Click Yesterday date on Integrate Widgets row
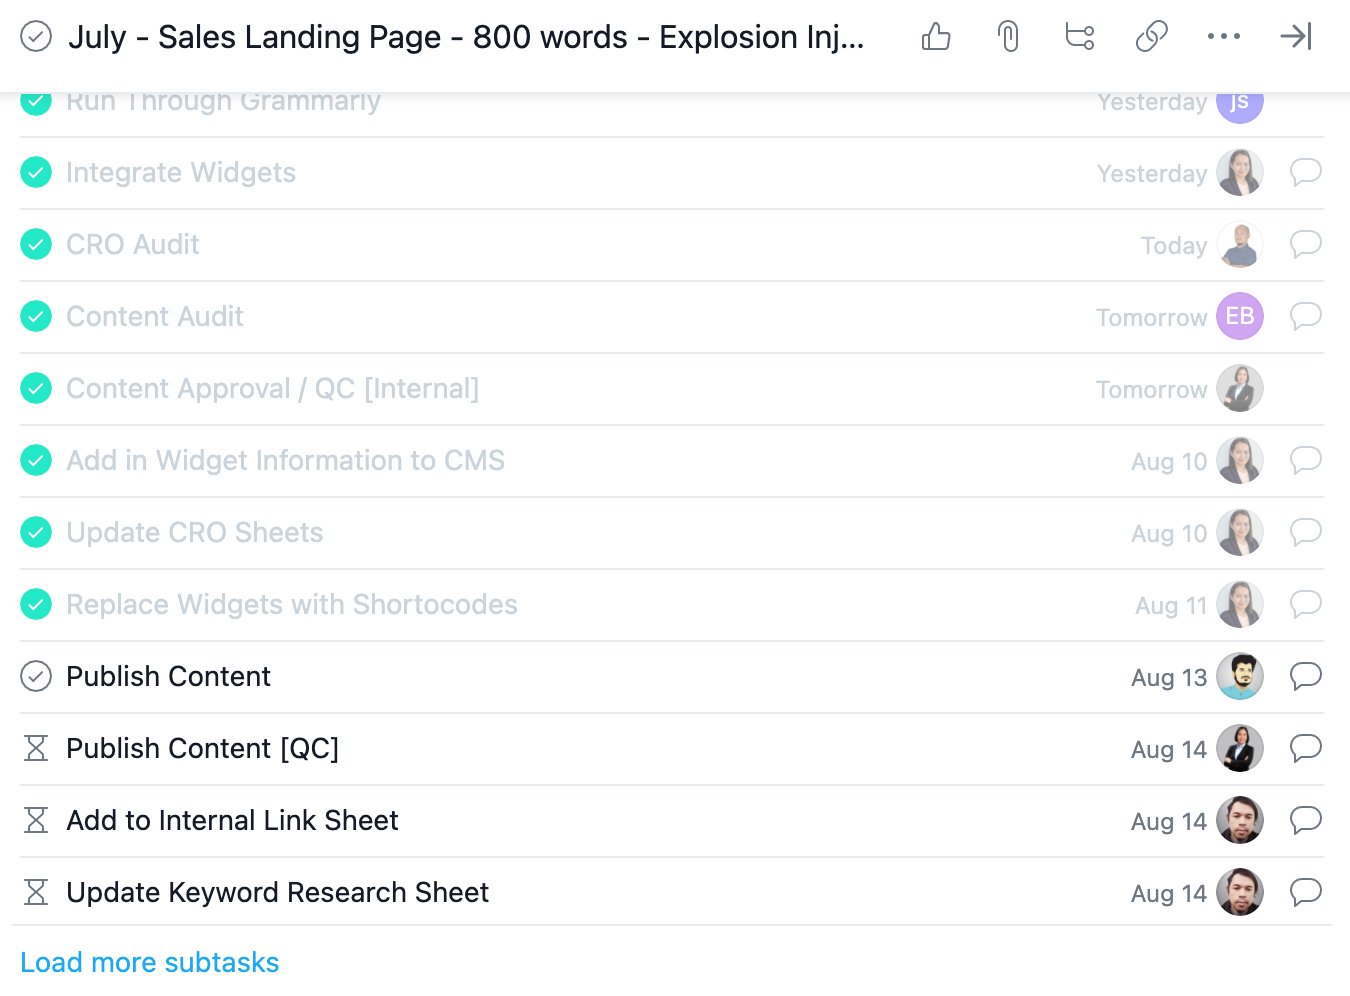This screenshot has width=1350, height=996. click(1152, 174)
